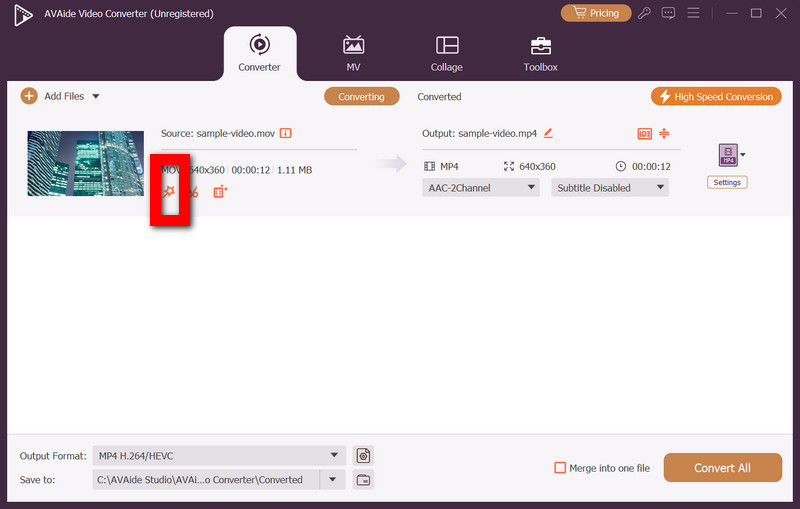This screenshot has height=509, width=800.
Task: Click the output duration 00:00:12
Action: point(651,166)
